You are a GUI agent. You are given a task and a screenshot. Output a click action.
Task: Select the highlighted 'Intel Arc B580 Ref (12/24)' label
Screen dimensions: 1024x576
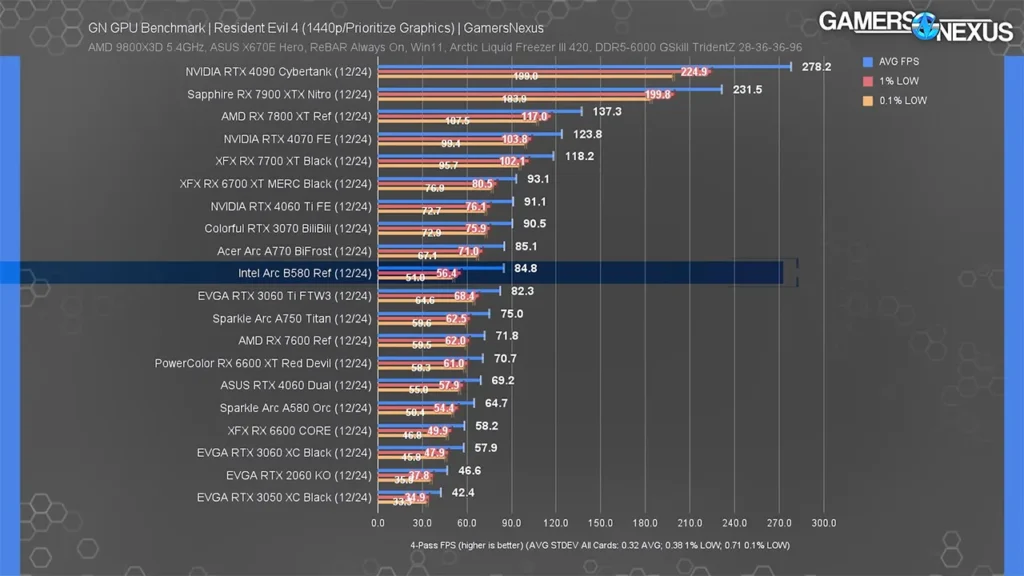(305, 274)
